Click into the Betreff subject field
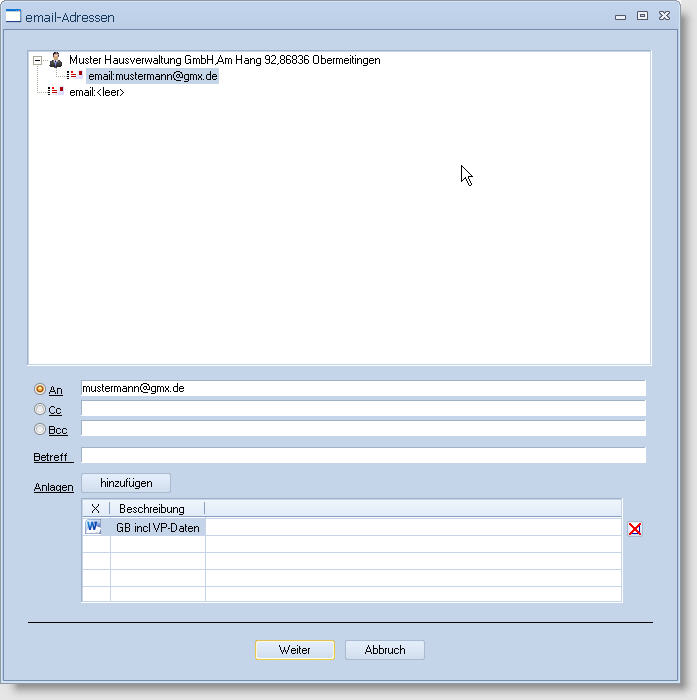This screenshot has width=697, height=700. 363,456
